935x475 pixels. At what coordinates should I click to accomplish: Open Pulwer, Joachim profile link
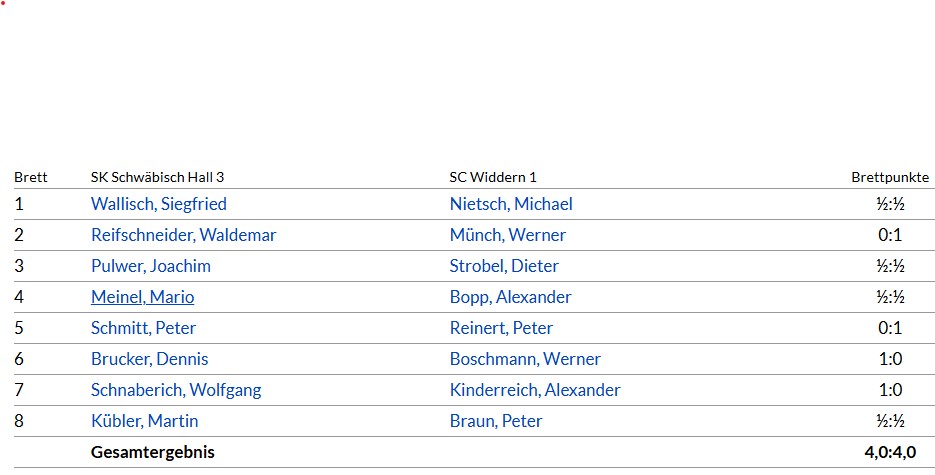[x=151, y=266]
